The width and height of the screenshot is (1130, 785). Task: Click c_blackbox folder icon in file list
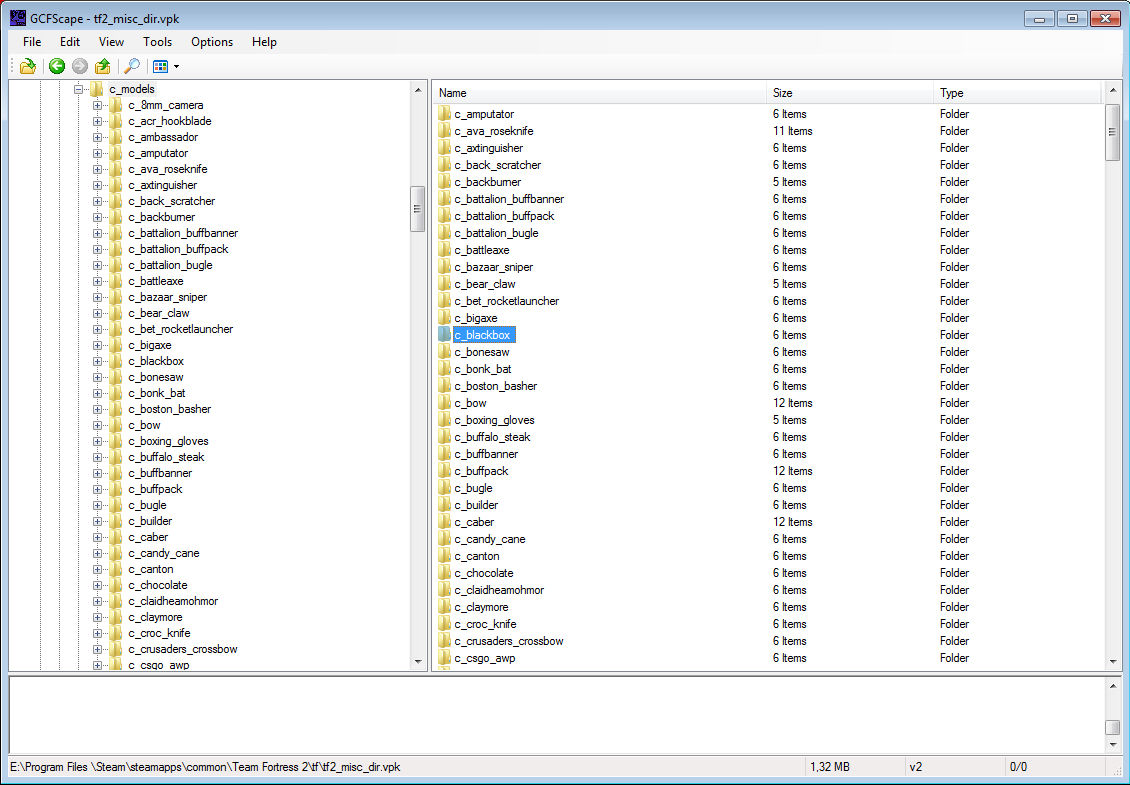point(444,335)
